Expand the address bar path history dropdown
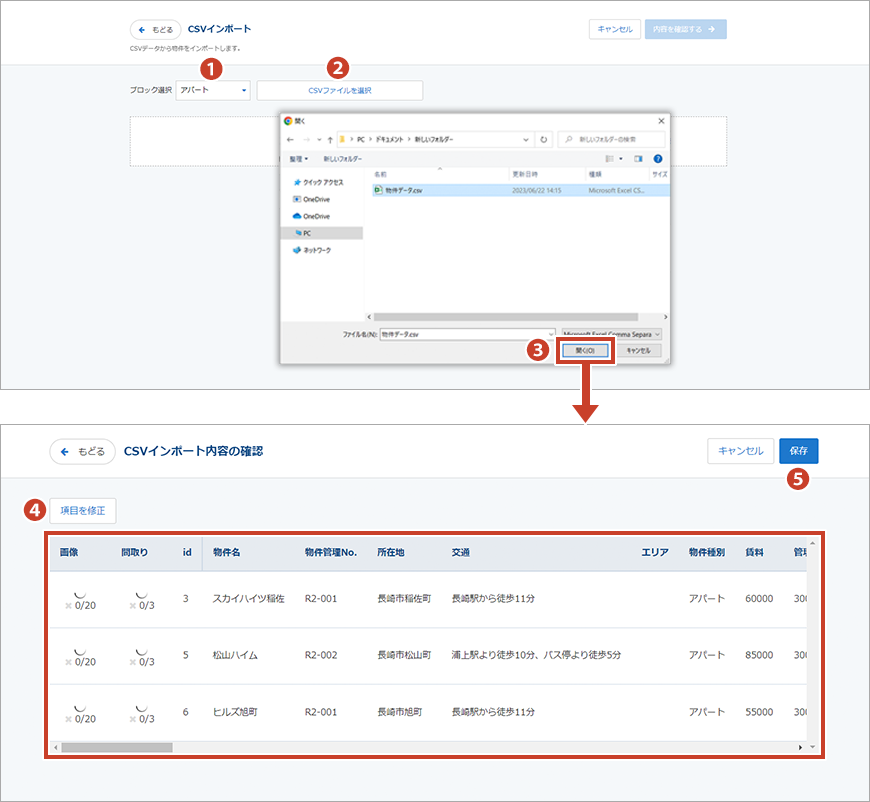This screenshot has height=802, width=870. tap(527, 139)
